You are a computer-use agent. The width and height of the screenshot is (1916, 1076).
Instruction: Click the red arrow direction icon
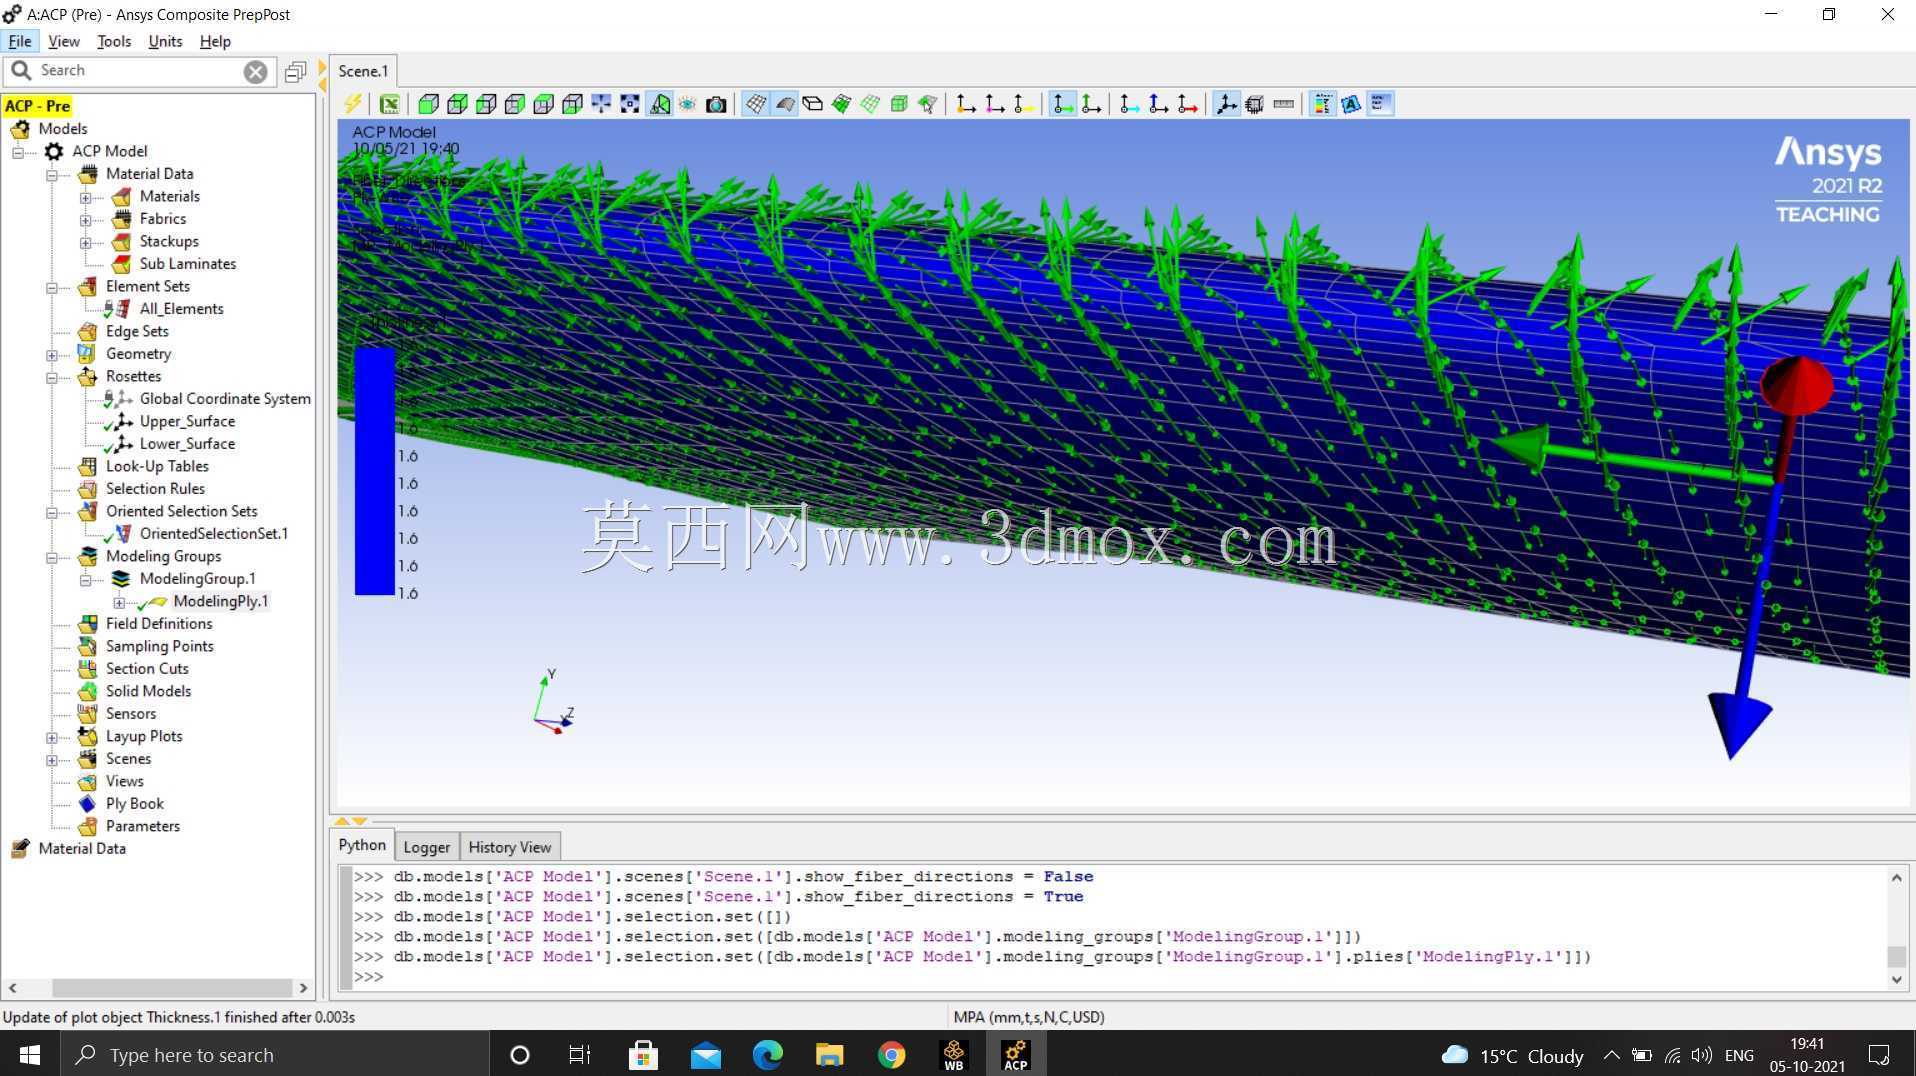1187,104
